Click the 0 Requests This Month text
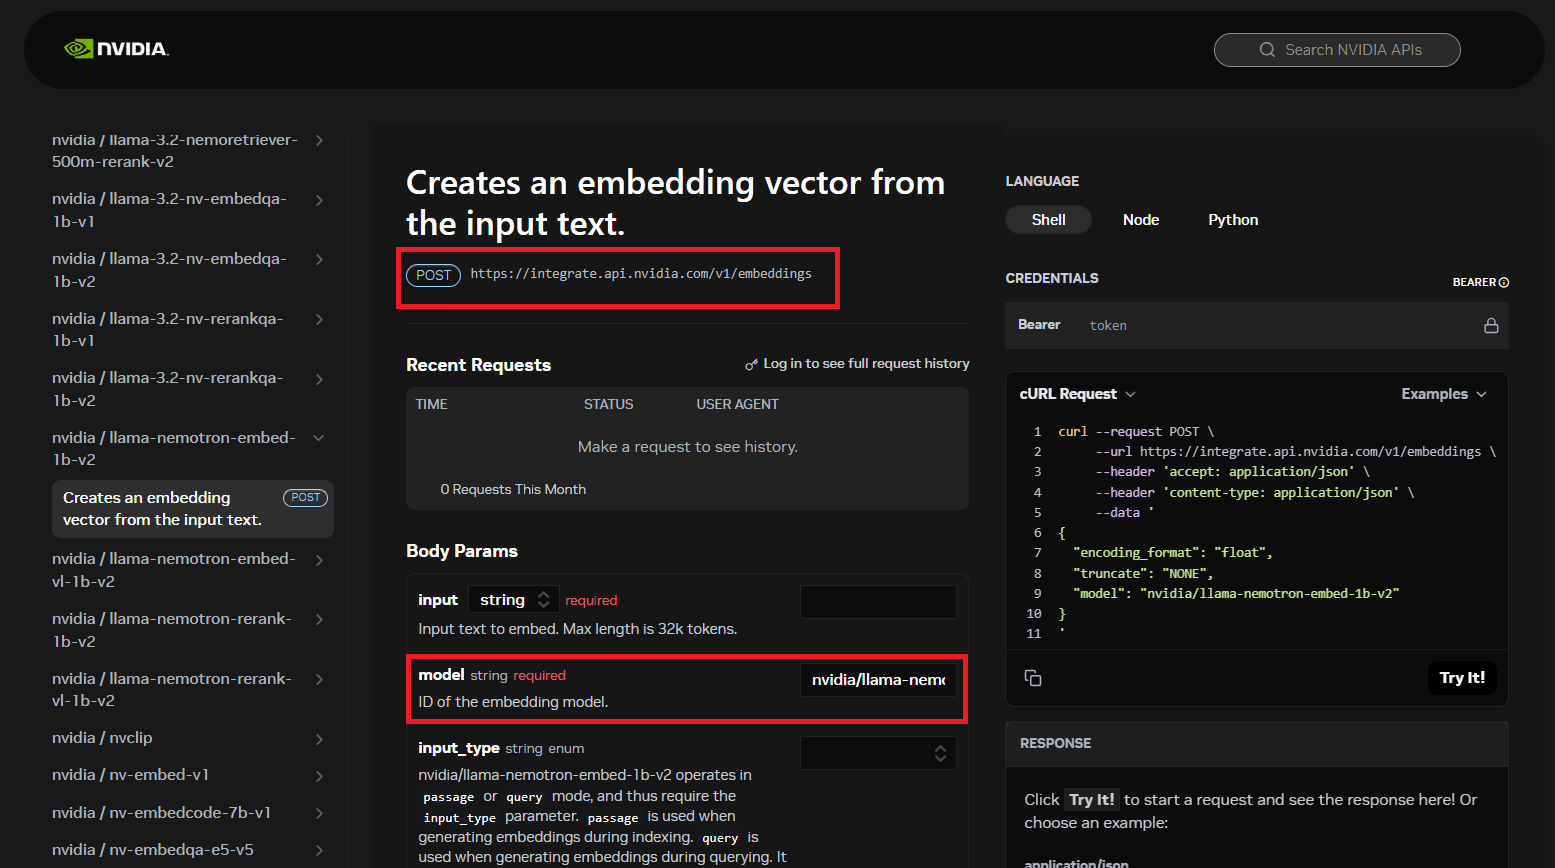Screen dimensions: 1555x868 [513, 490]
